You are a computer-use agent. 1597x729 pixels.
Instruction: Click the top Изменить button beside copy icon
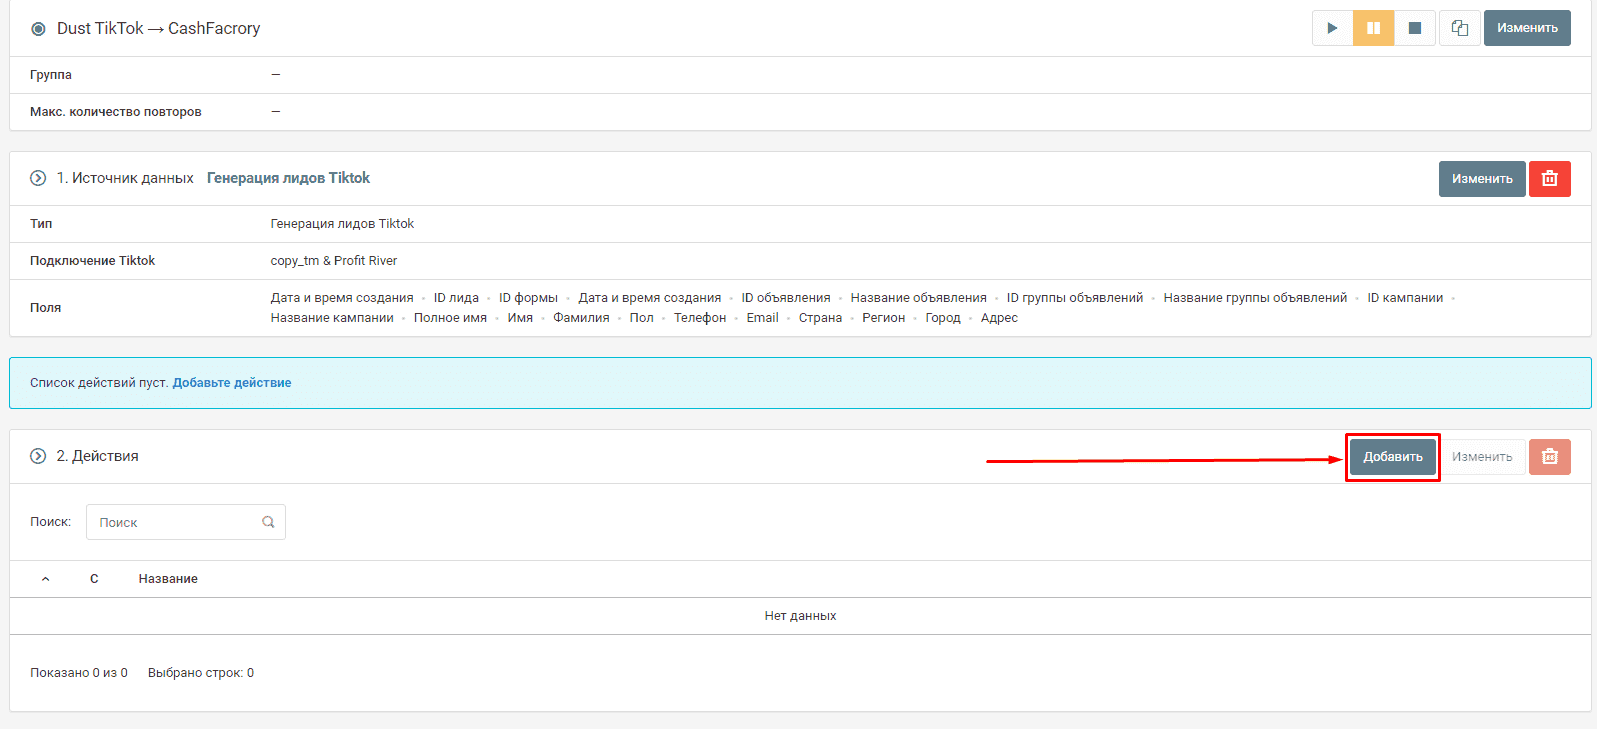[x=1526, y=28]
